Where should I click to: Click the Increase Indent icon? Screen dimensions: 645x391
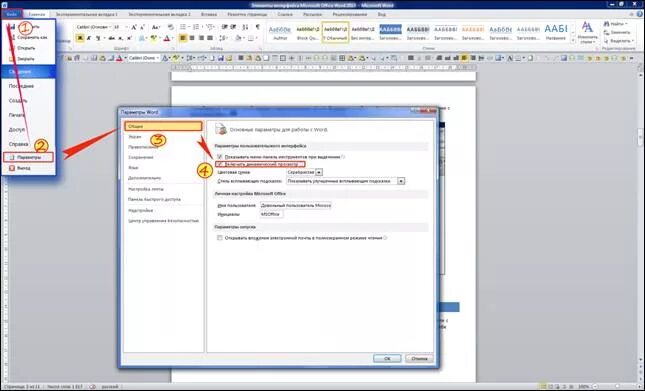(234, 27)
